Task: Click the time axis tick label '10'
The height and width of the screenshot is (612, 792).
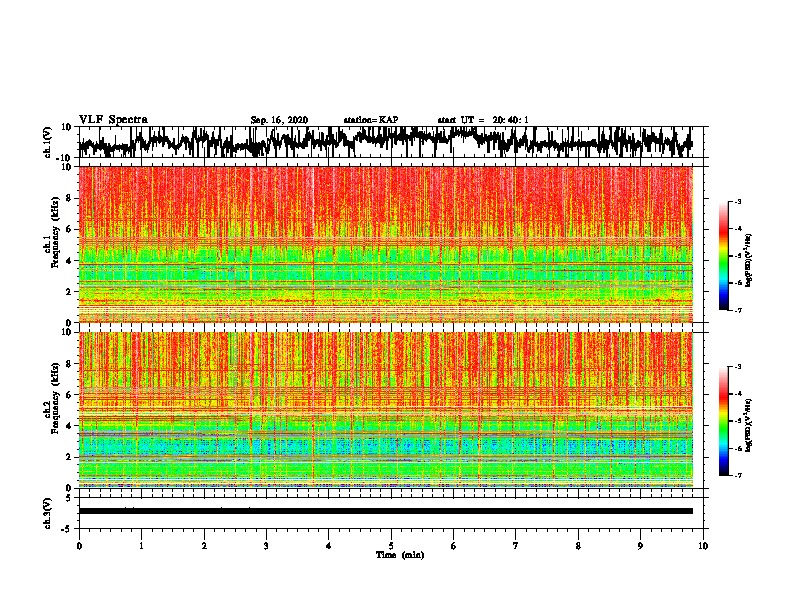Action: pos(703,546)
